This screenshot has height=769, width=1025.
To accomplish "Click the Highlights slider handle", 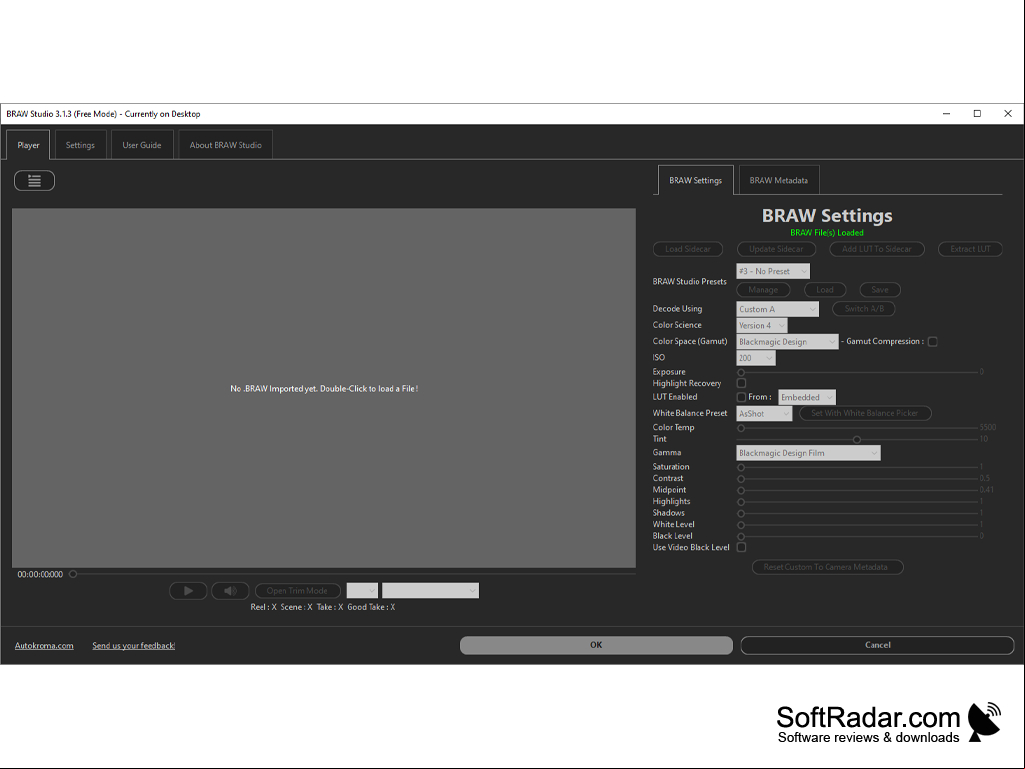I will tap(741, 502).
